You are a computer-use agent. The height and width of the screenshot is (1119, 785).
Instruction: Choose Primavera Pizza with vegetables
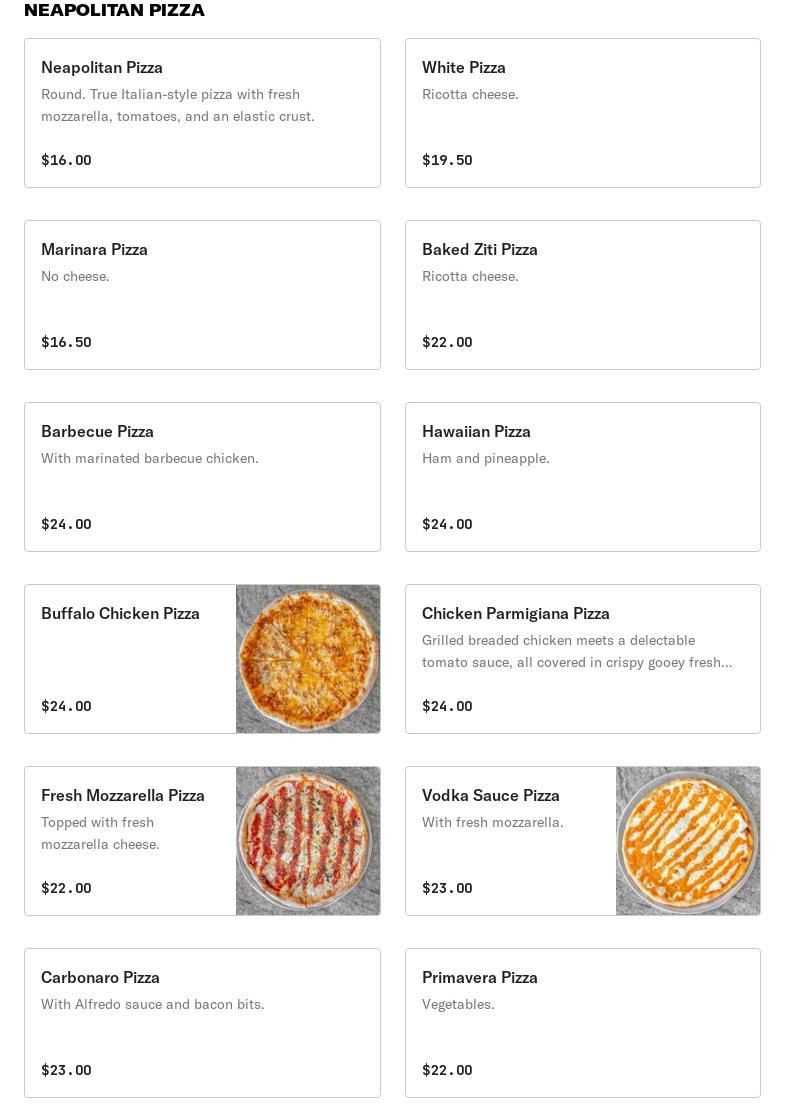pos(480,978)
